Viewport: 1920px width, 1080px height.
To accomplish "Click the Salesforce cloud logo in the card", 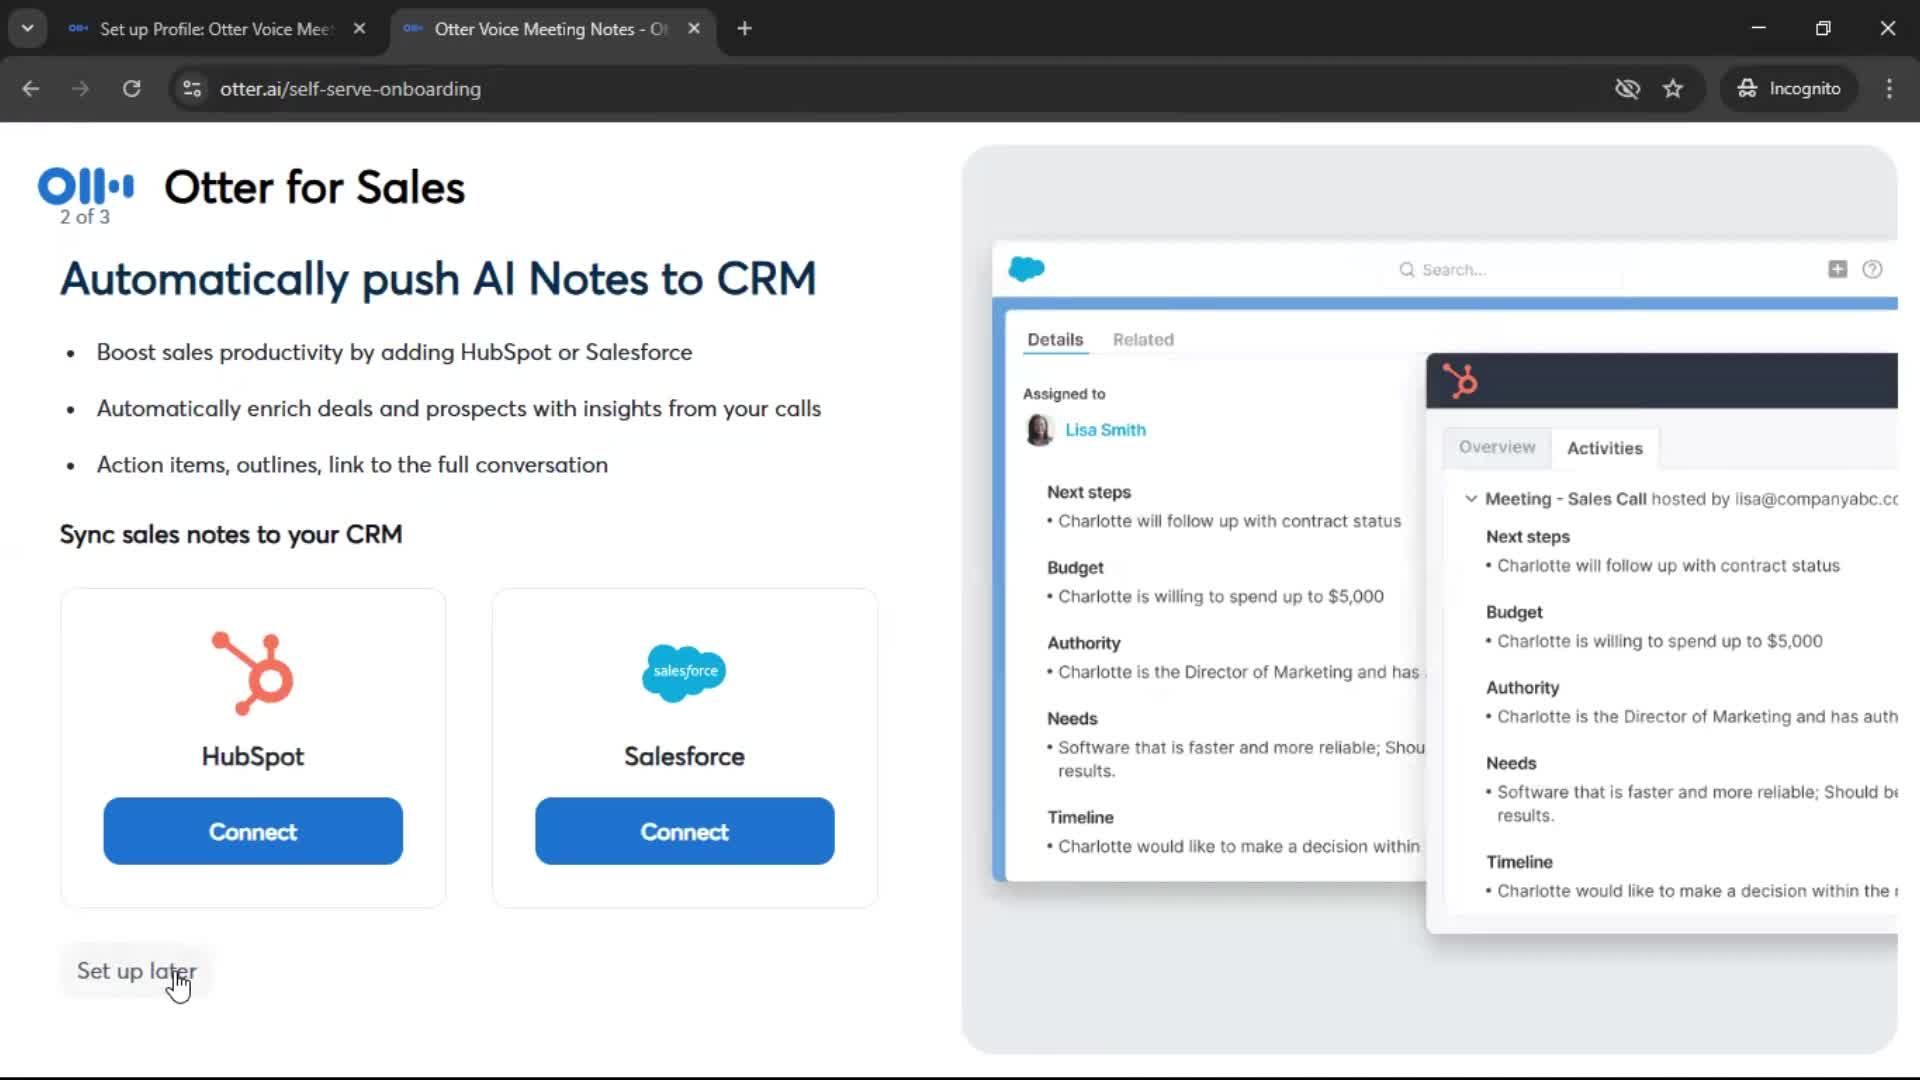I will tap(684, 672).
